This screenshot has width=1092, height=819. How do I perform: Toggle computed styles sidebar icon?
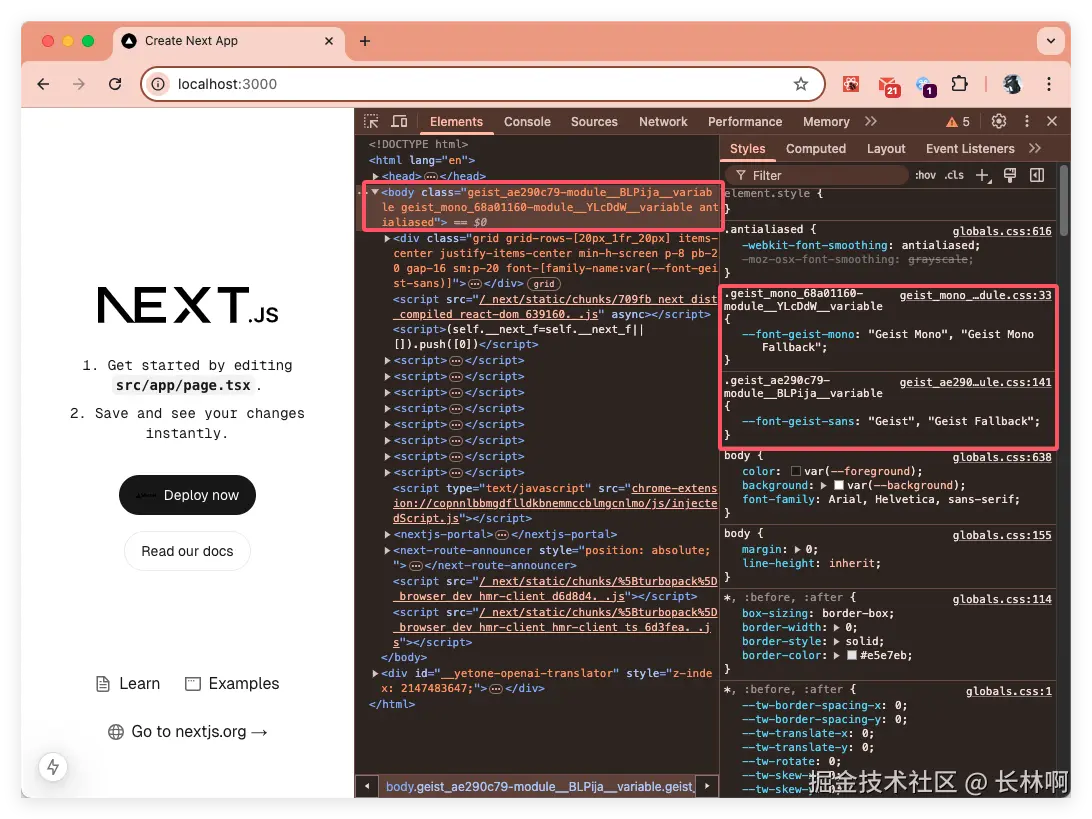tap(1037, 176)
